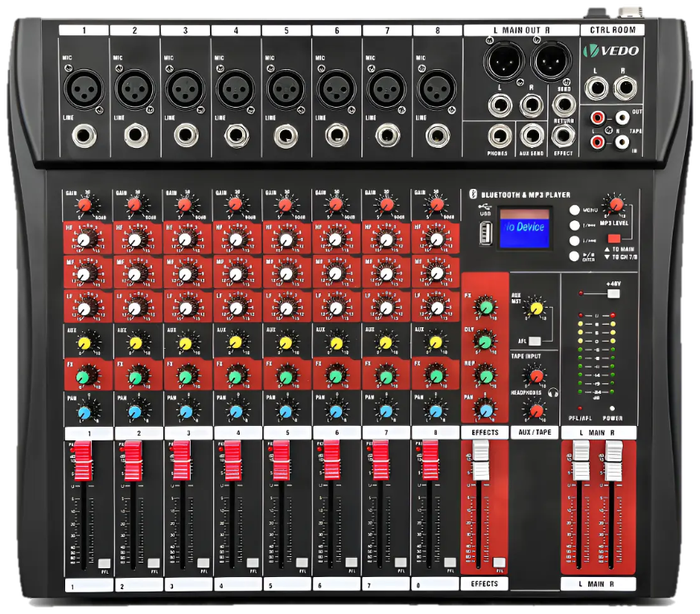Click the channel 2 LINE jack input

coord(136,135)
